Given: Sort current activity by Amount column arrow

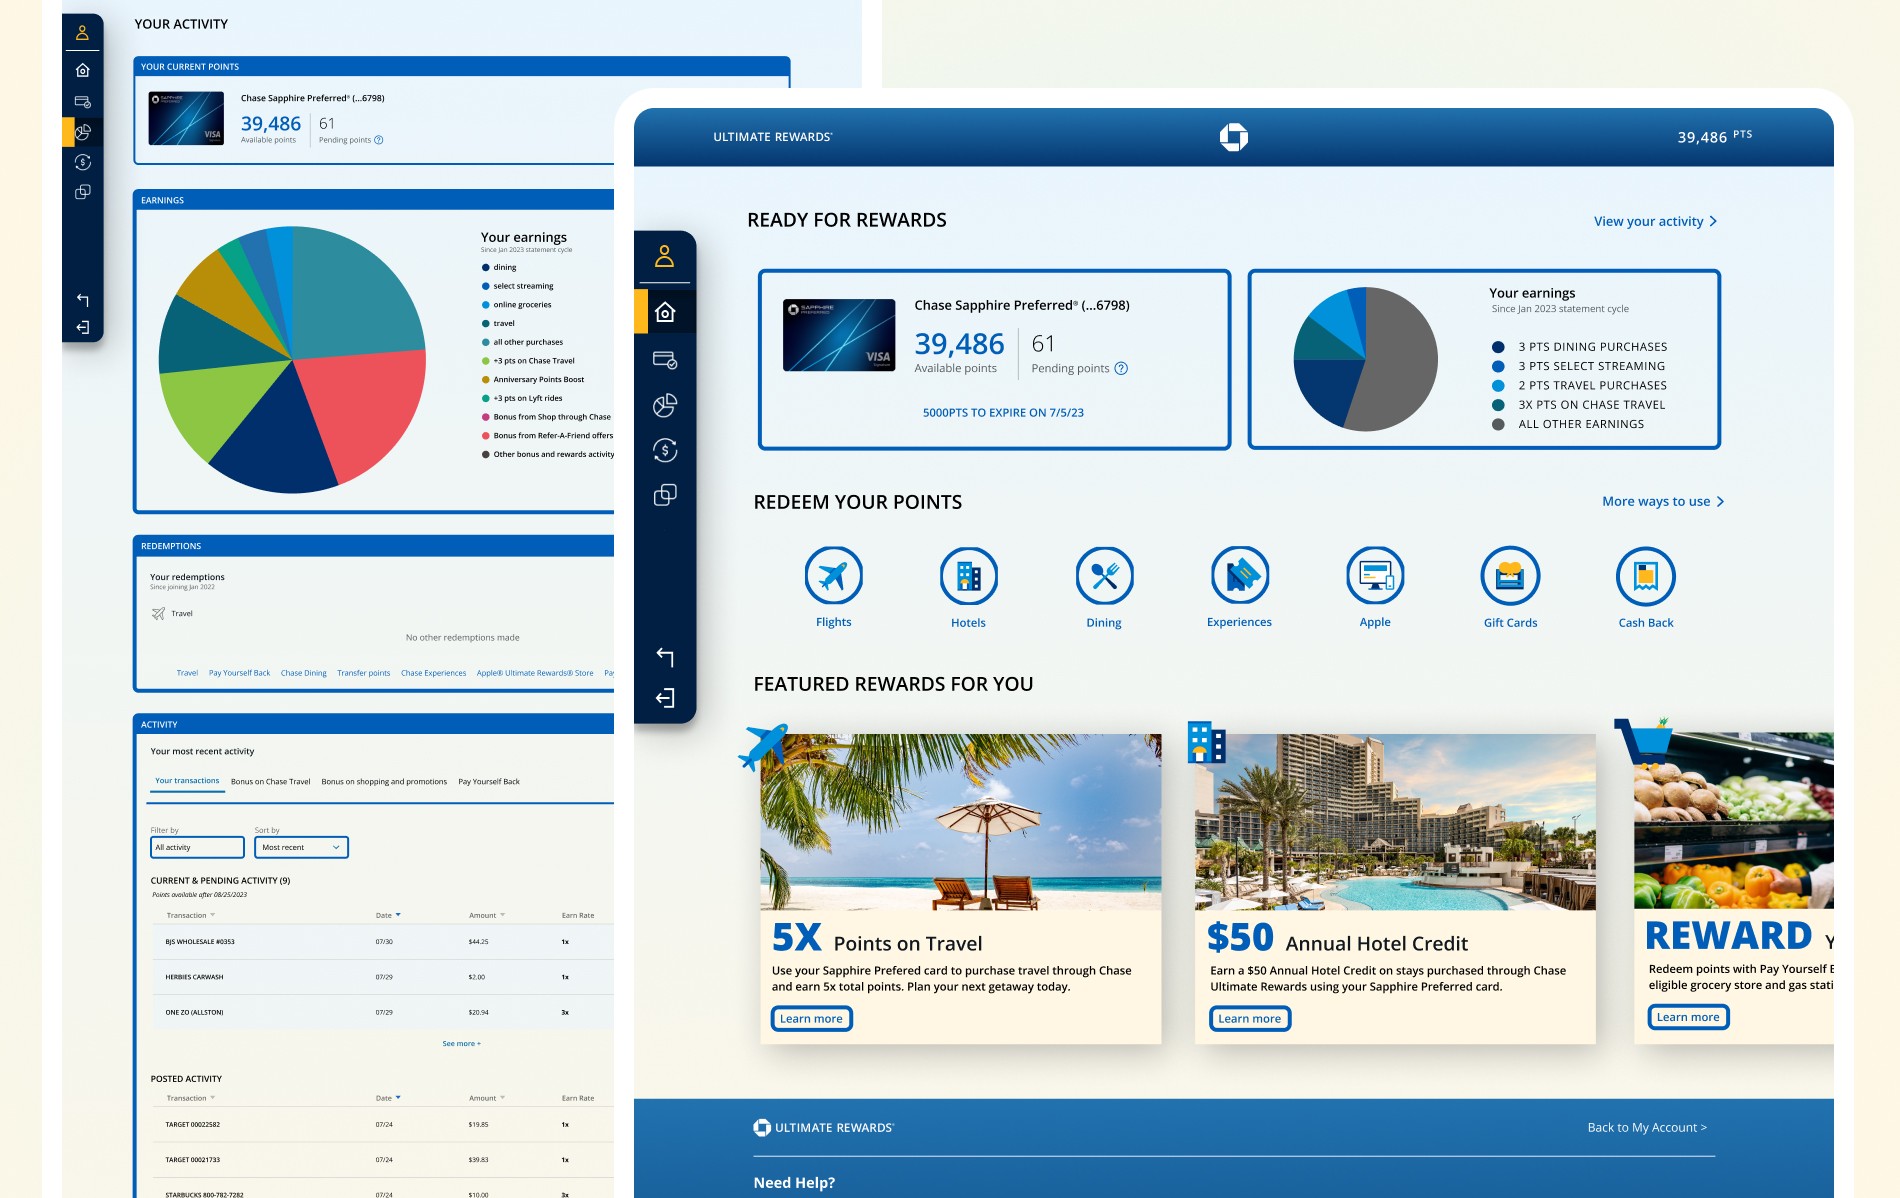Looking at the screenshot, I should pos(502,915).
